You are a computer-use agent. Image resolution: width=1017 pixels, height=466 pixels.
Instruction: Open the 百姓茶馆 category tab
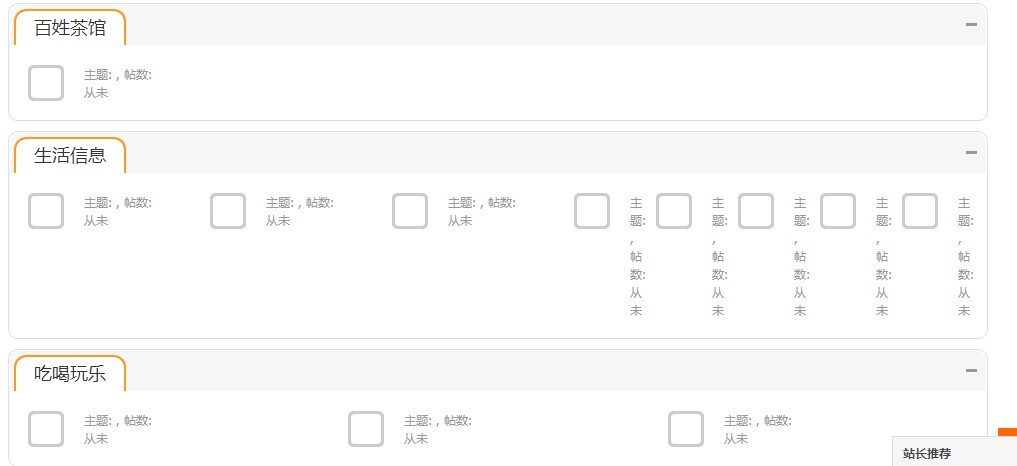pyautogui.click(x=70, y=28)
